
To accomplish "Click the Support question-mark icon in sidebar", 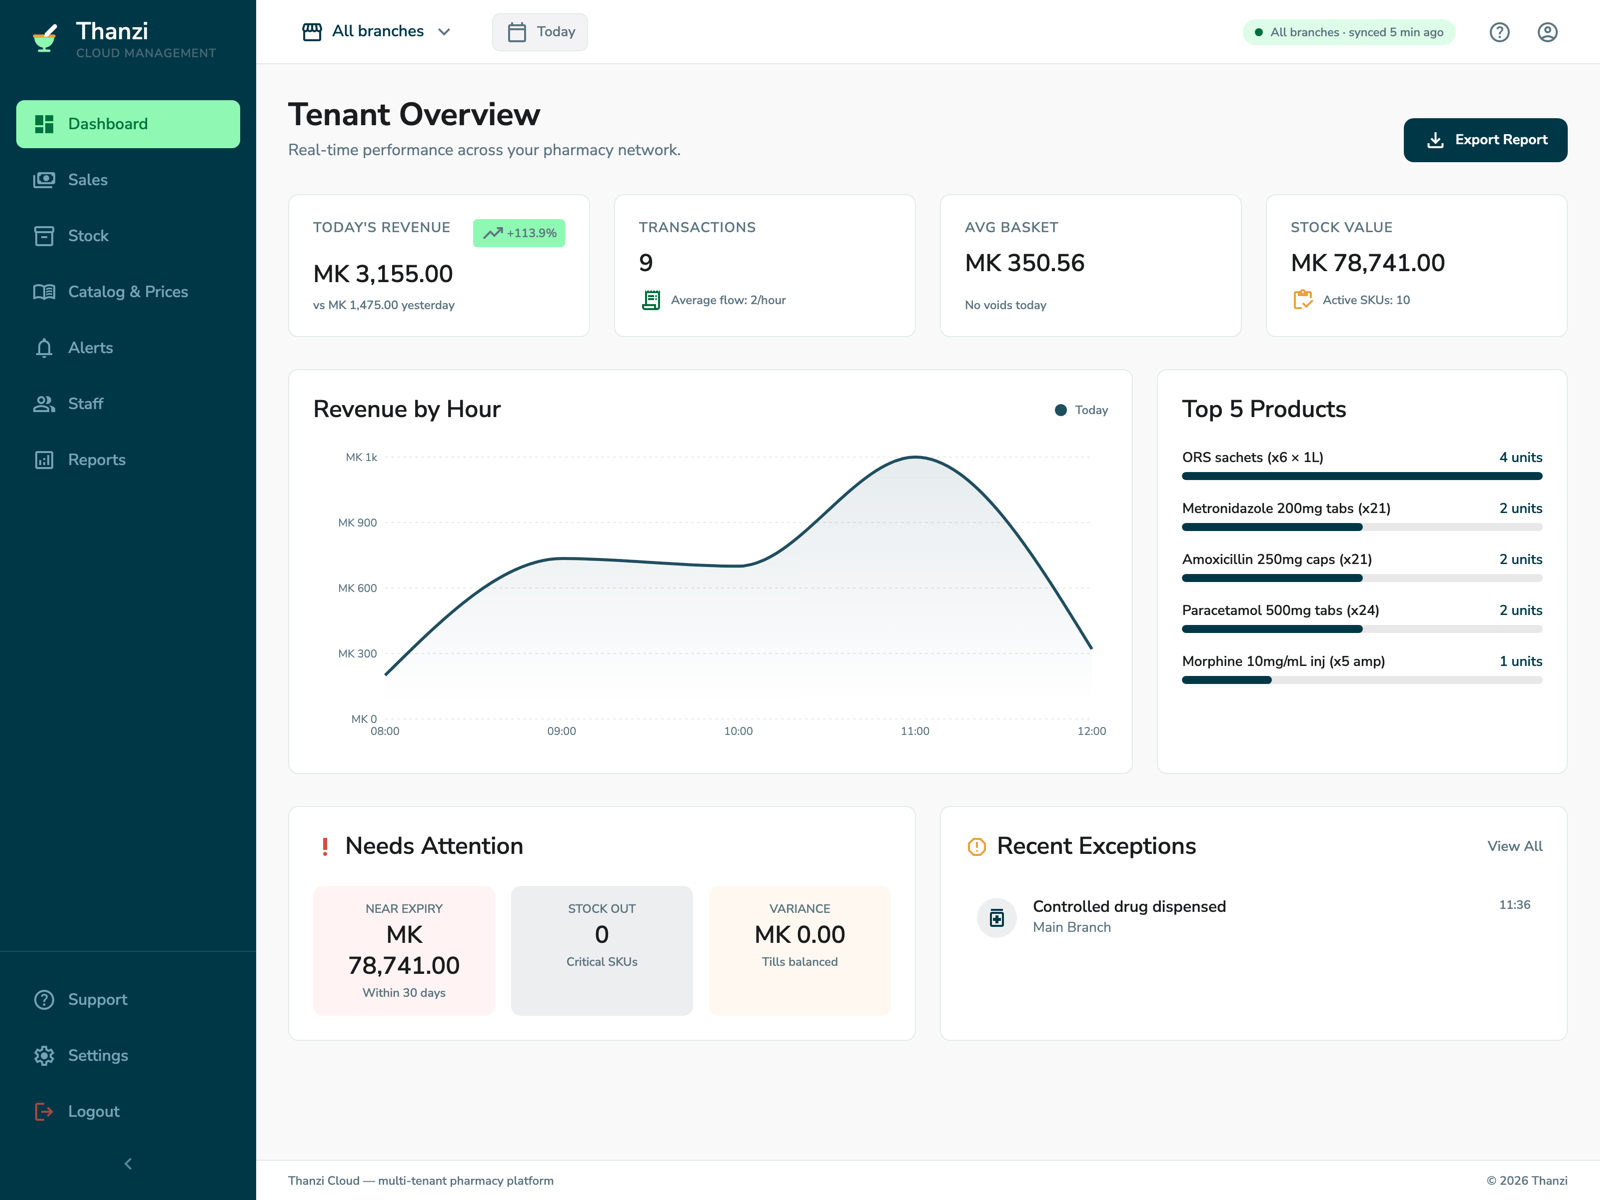I will 44,1000.
